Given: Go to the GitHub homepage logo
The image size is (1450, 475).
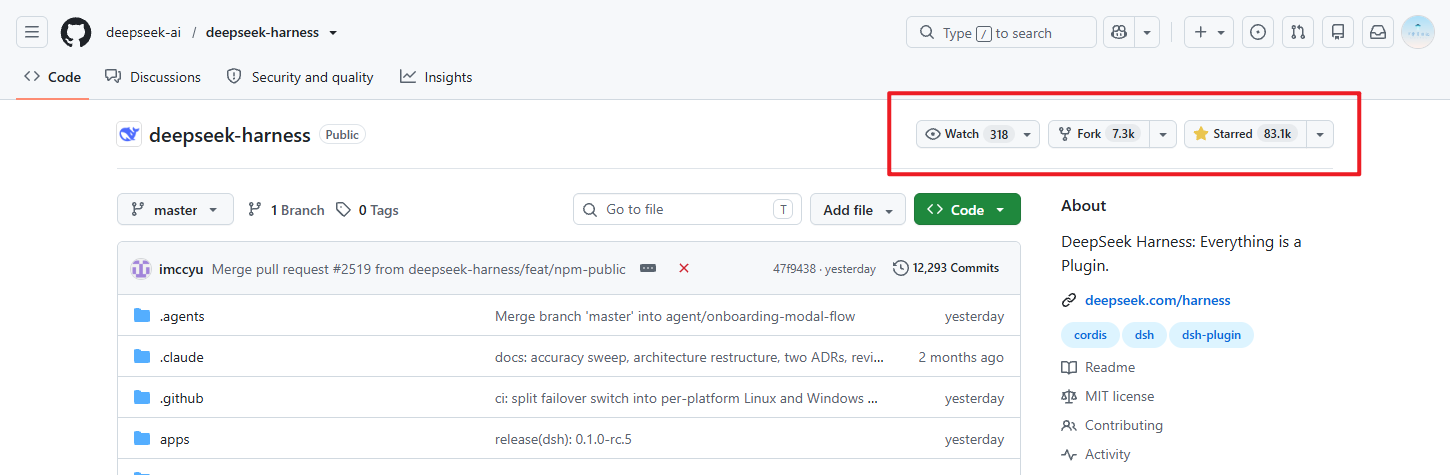Looking at the screenshot, I should click(76, 32).
